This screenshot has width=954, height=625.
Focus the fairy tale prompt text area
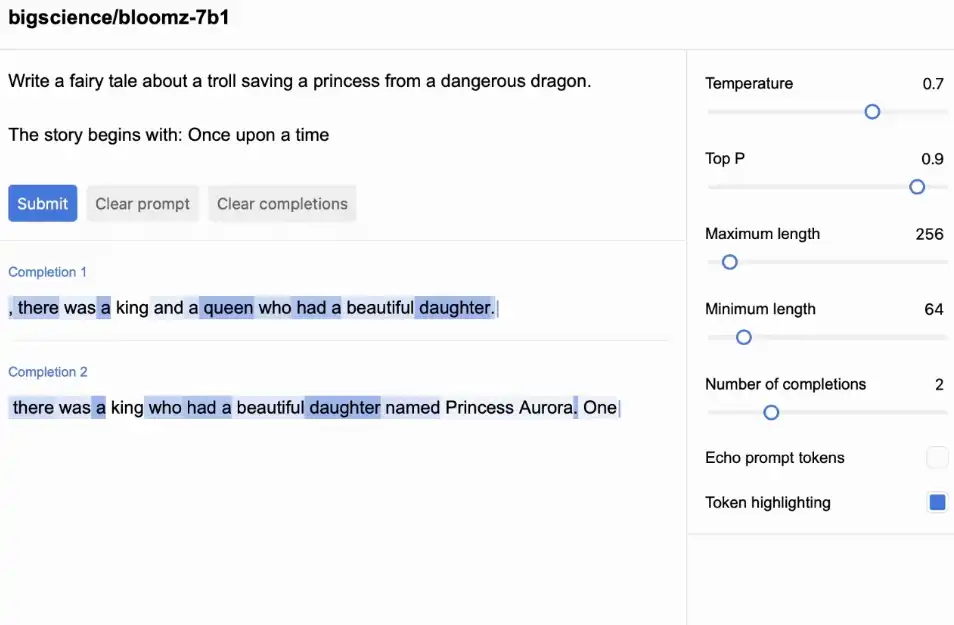[x=300, y=108]
